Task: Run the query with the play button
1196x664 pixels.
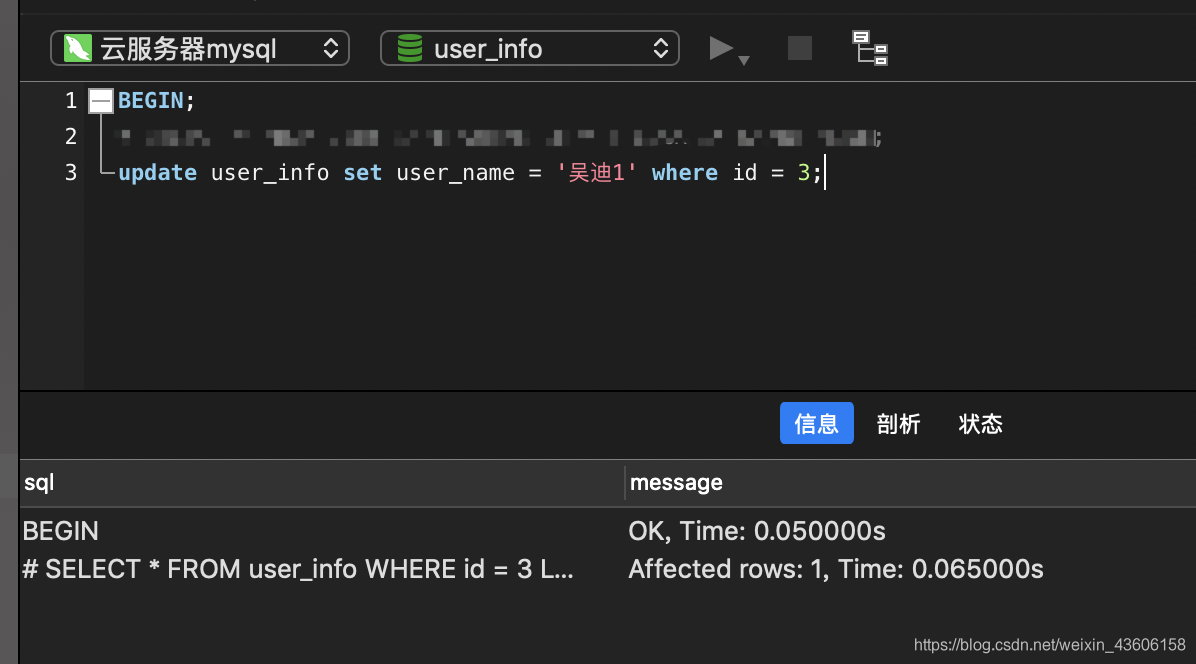Action: [x=720, y=48]
